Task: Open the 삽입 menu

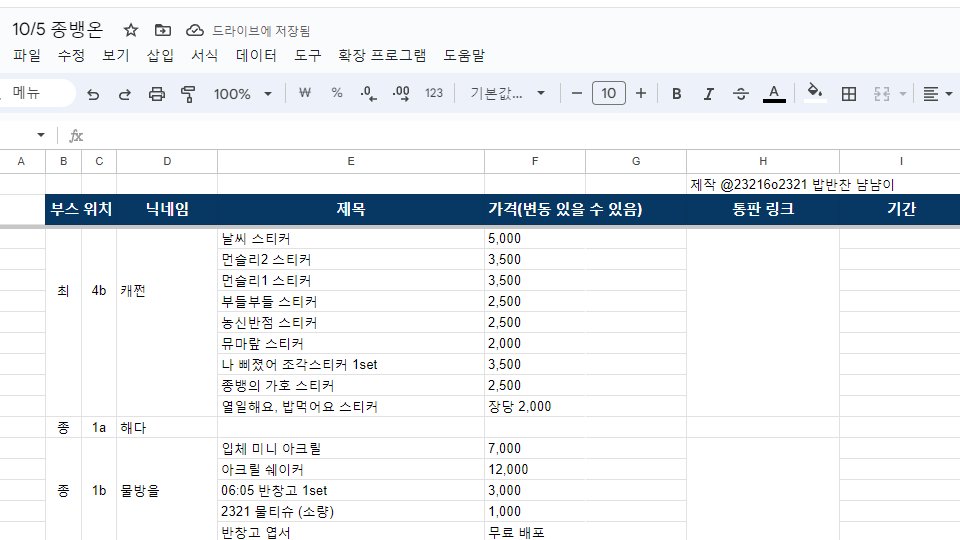Action: [160, 56]
